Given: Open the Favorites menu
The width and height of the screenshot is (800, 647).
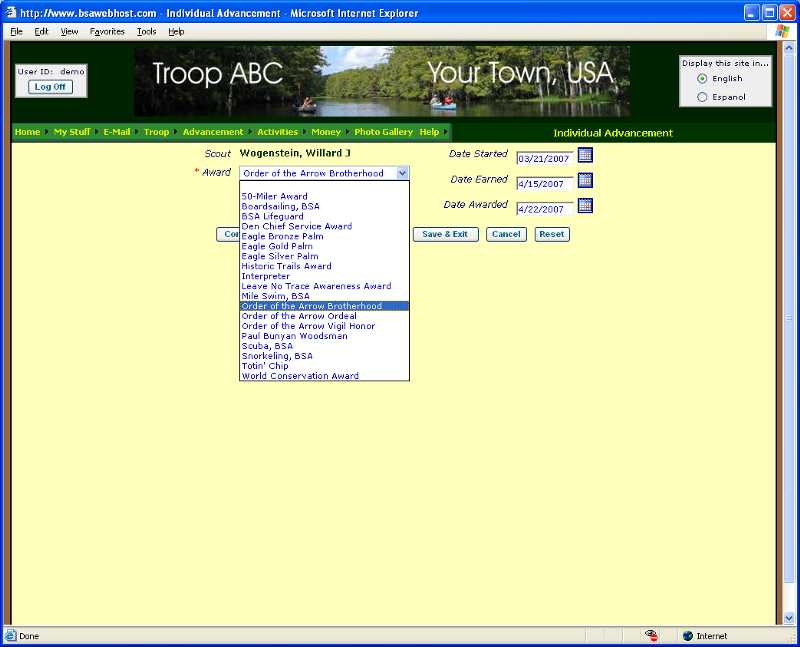Looking at the screenshot, I should [x=107, y=32].
